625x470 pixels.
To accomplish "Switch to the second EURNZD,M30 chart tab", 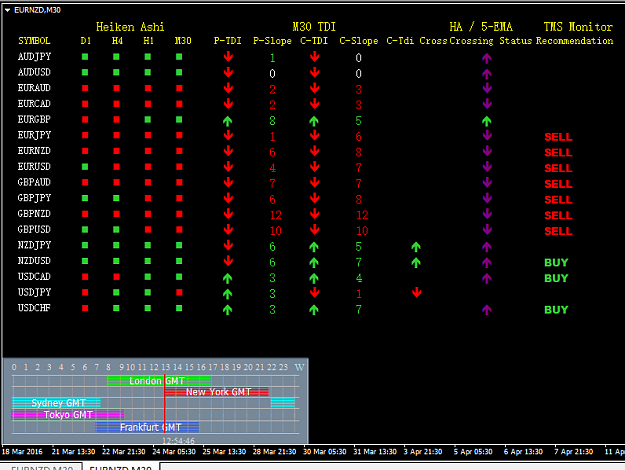I will point(121,466).
